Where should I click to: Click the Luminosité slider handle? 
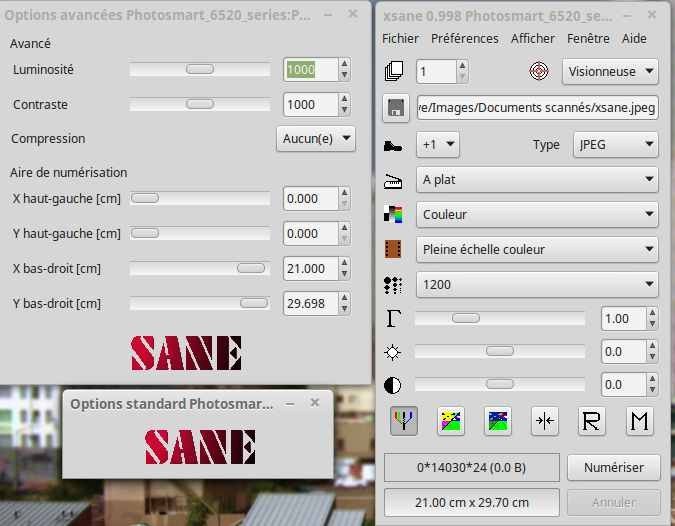coord(200,70)
